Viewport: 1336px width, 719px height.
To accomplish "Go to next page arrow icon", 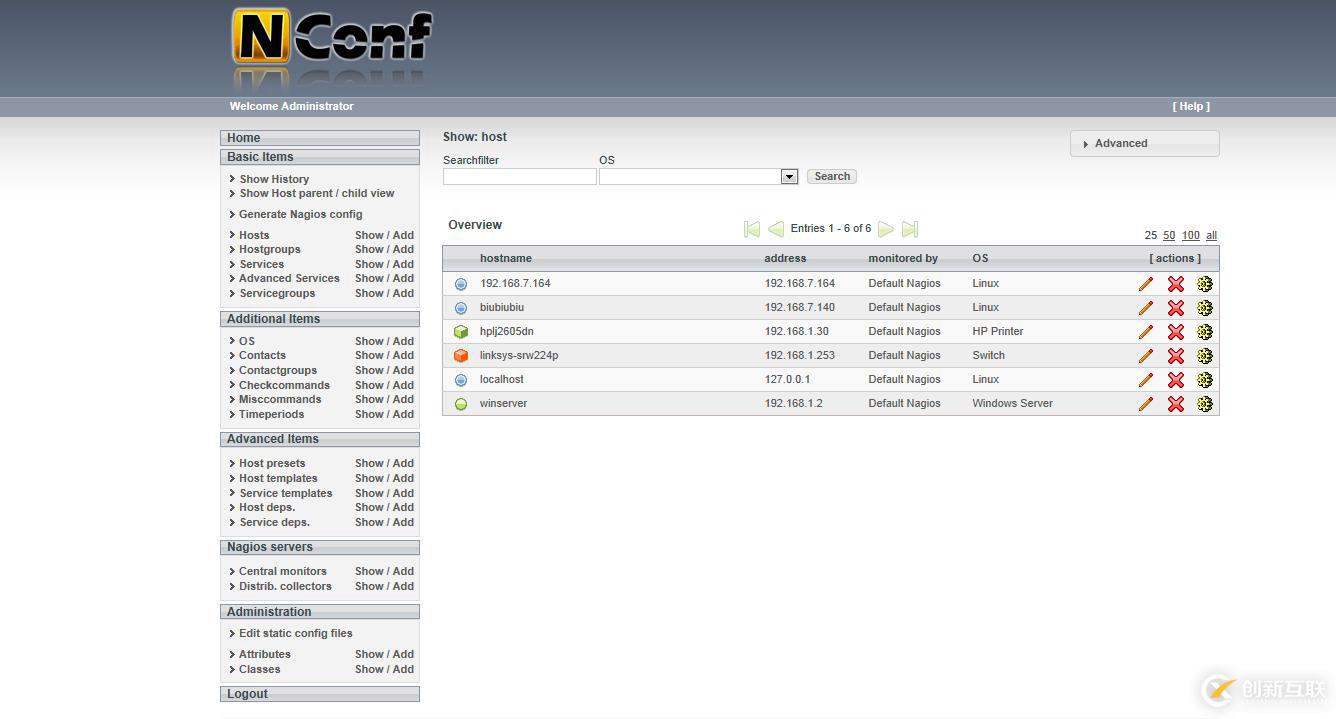I will (886, 229).
